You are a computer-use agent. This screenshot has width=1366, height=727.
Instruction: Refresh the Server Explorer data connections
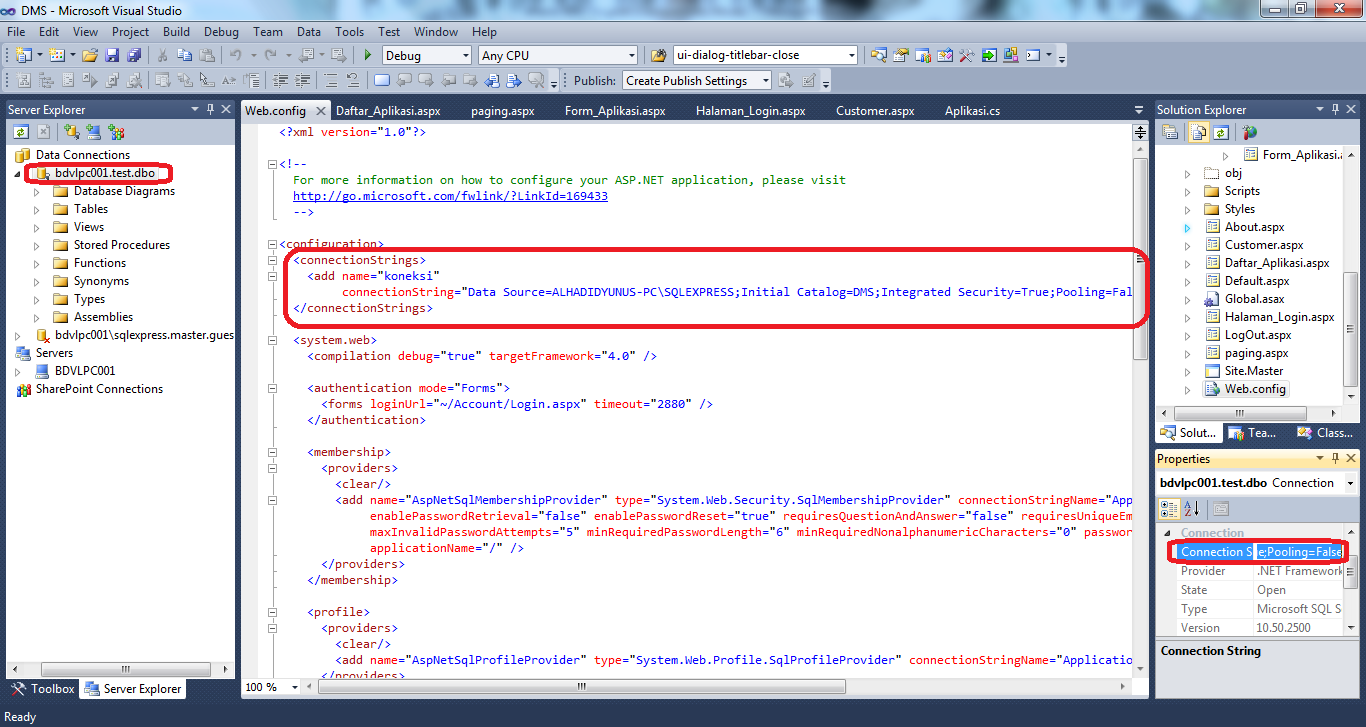tap(20, 131)
